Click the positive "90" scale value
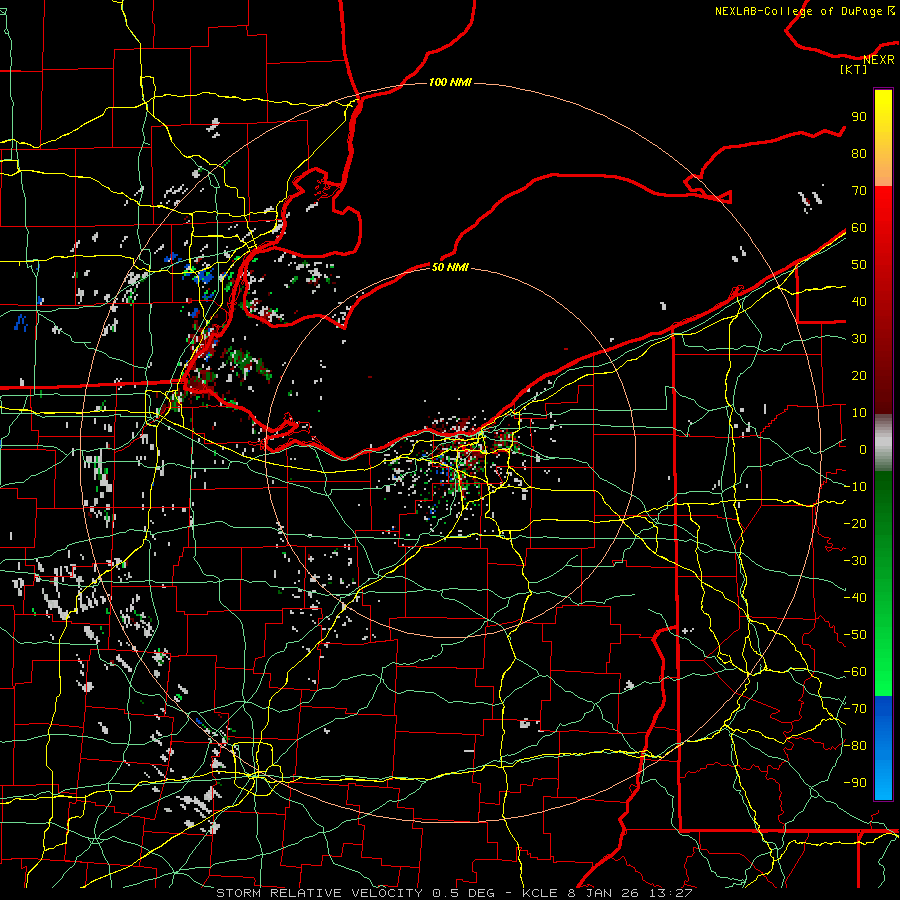Screen dimensions: 900x900 859,117
